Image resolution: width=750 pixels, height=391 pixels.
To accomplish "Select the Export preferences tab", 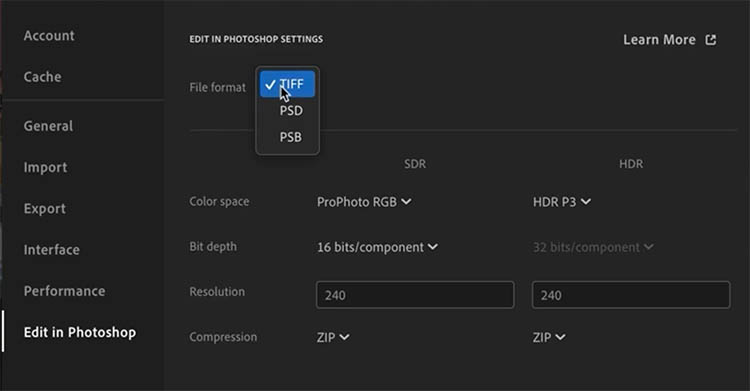I will 45,209.
